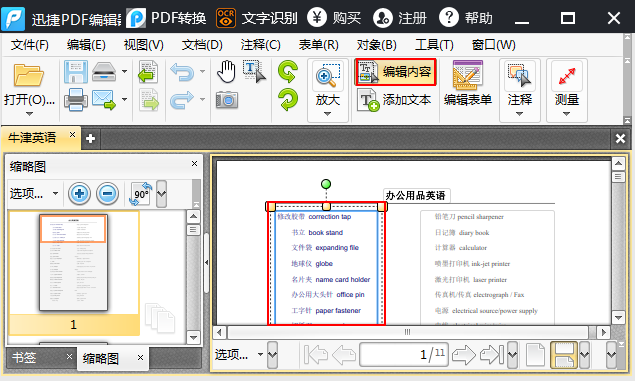This screenshot has width=635, height=381.
Task: Select the single page layout icon
Action: click(535, 355)
